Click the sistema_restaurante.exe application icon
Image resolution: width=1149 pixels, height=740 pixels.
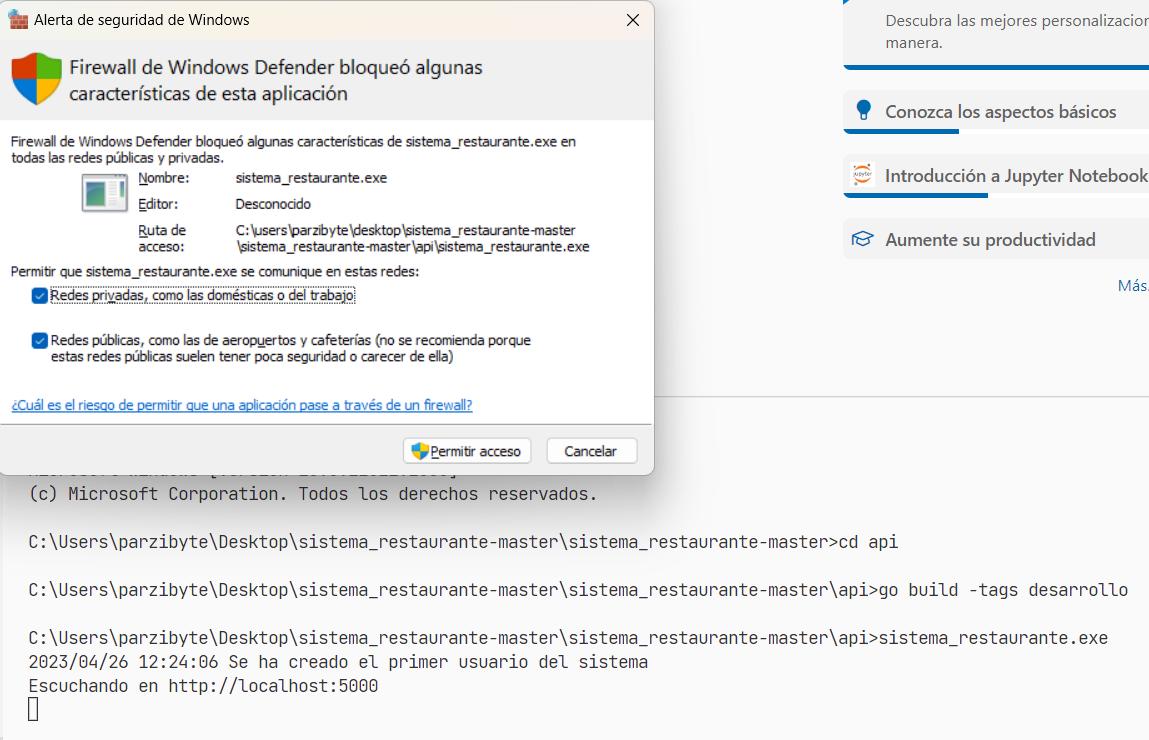(104, 192)
